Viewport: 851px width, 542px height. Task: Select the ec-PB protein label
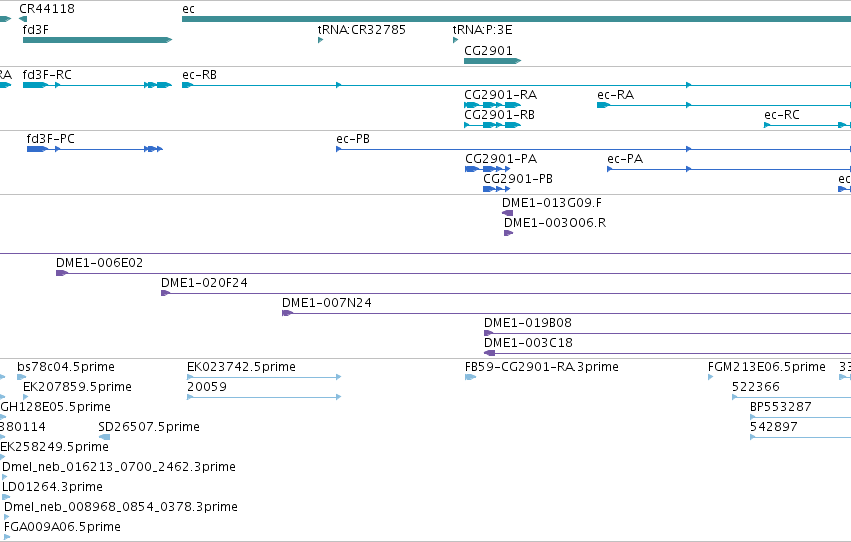point(353,139)
